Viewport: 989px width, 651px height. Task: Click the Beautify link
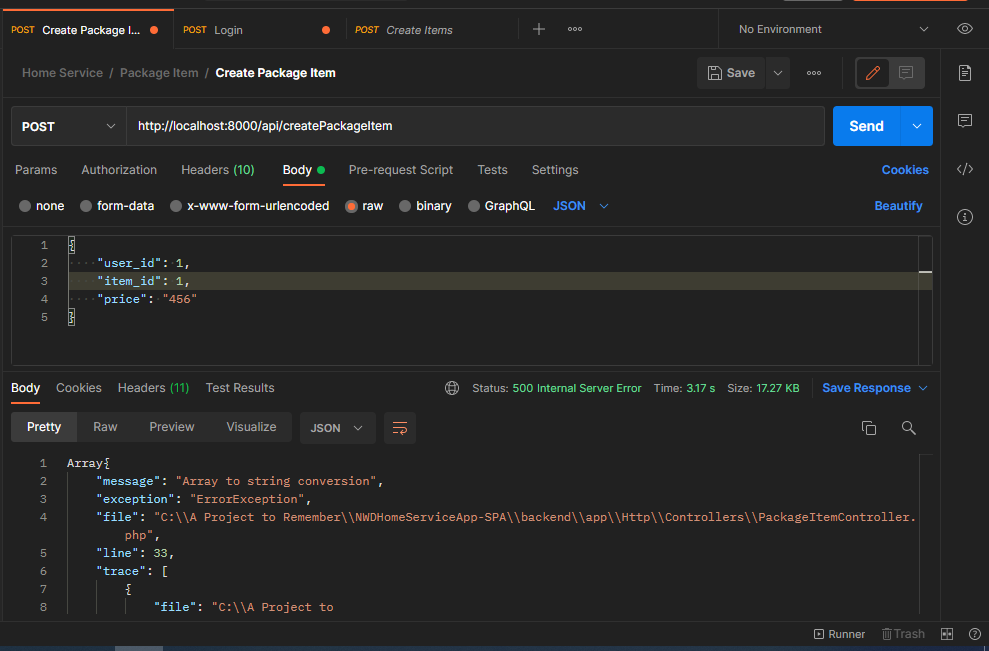tap(898, 206)
